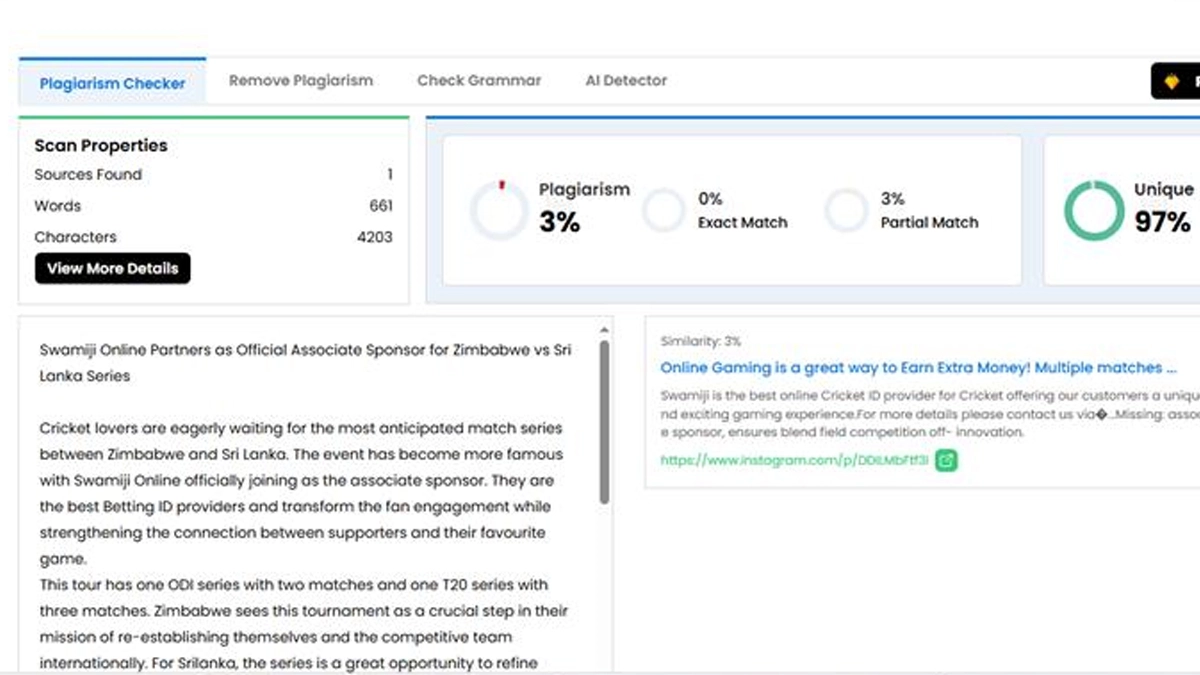Viewport: 1200px width, 675px height.
Task: Click the Plagiarism 3% ring chart
Action: [x=499, y=211]
